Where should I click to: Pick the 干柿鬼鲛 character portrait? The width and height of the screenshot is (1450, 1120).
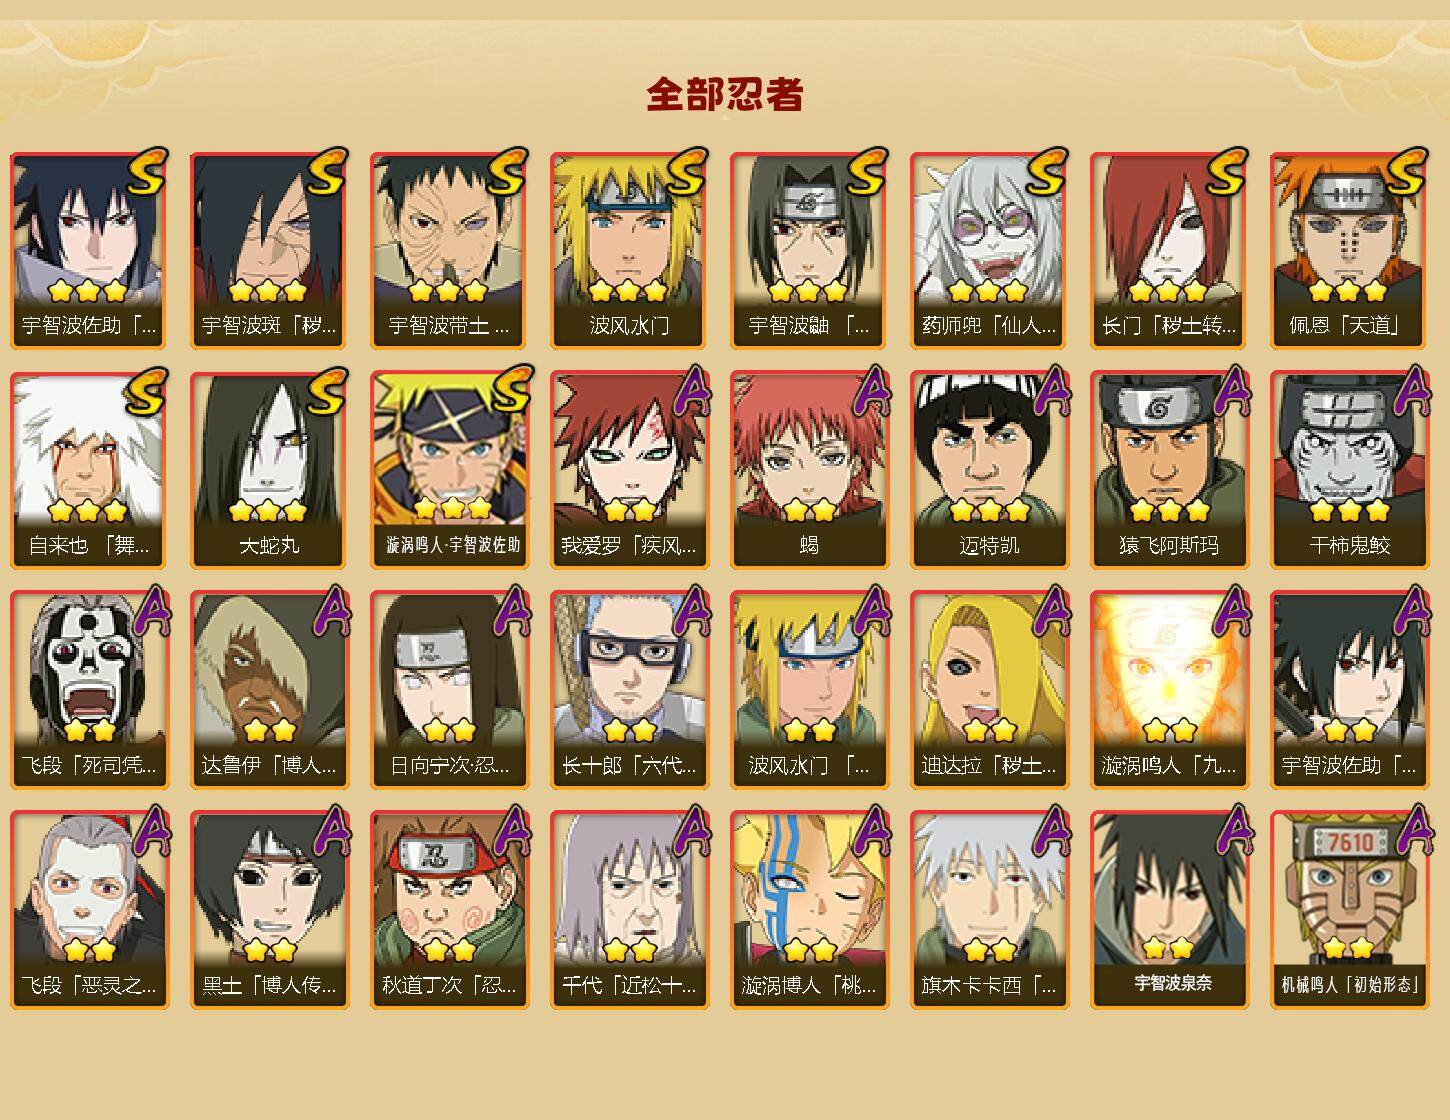click(x=1349, y=470)
